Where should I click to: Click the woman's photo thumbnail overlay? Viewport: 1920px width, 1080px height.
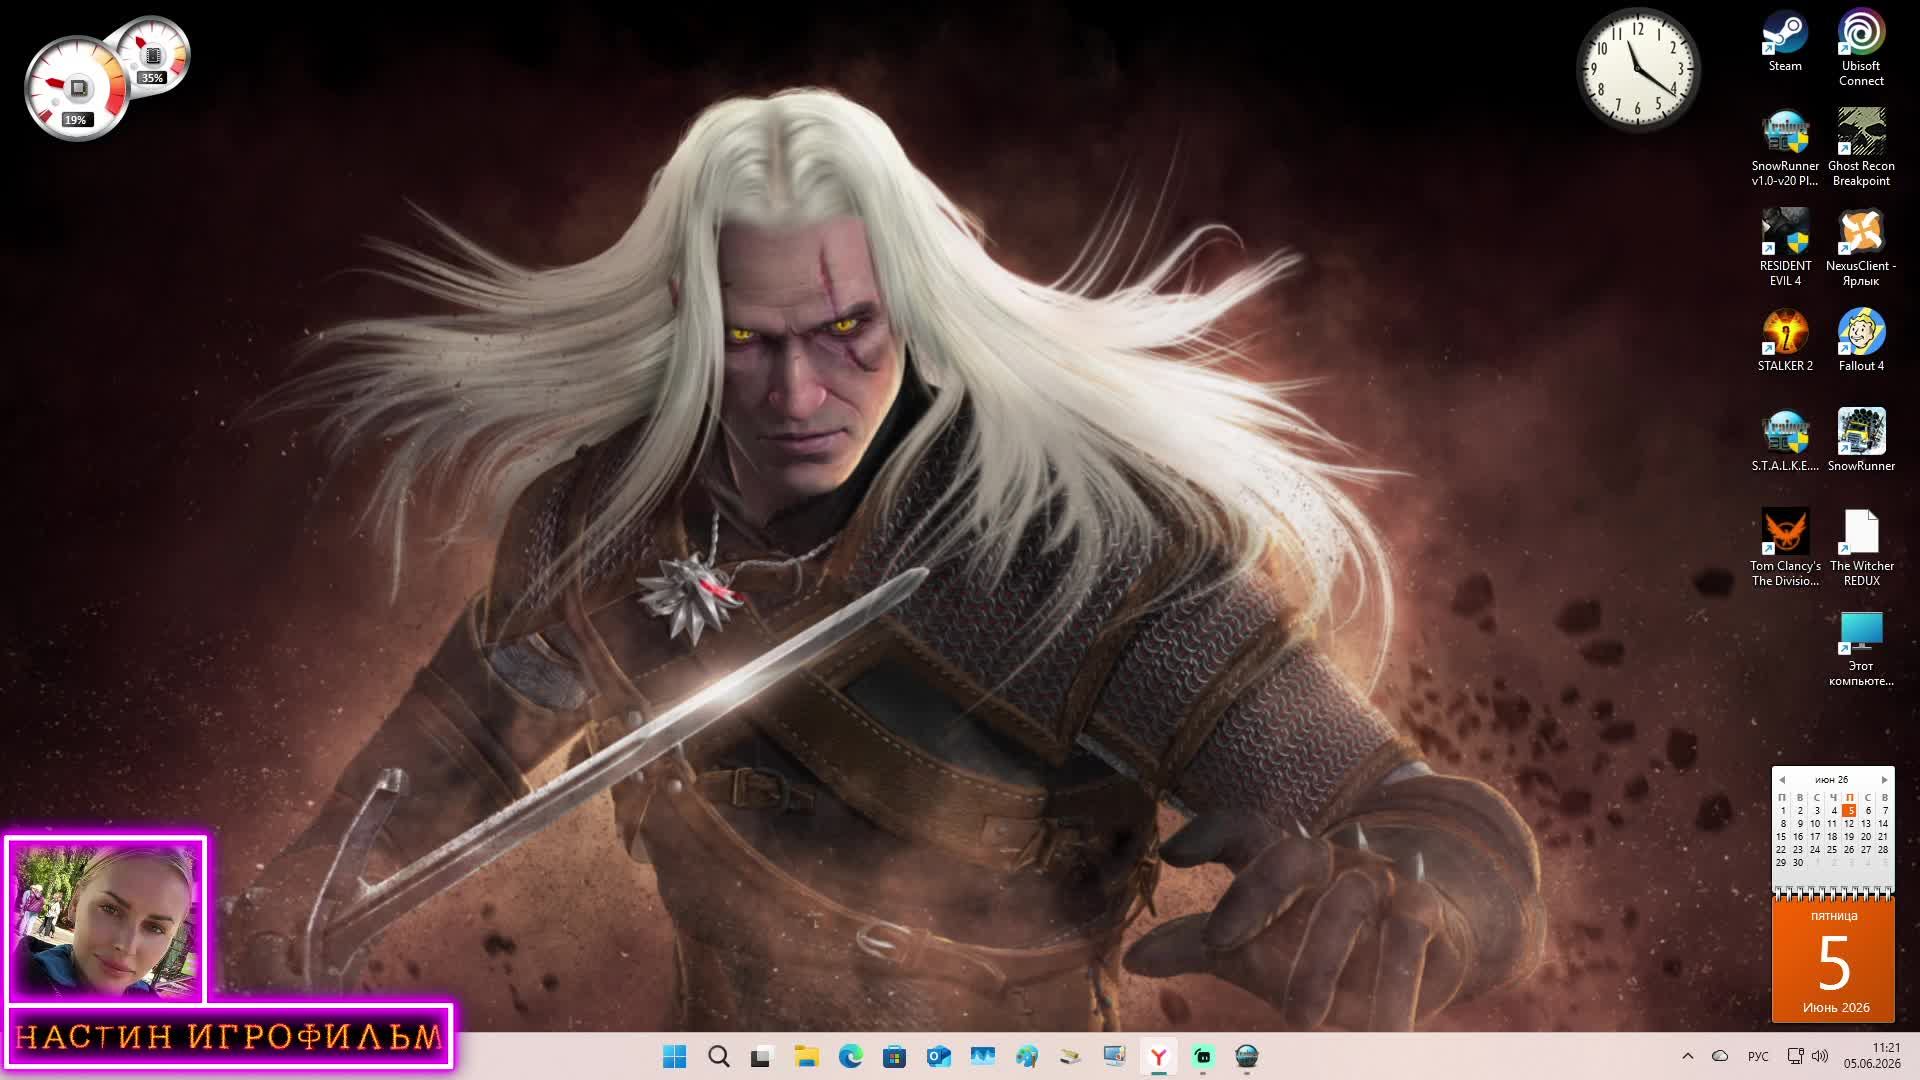point(105,921)
